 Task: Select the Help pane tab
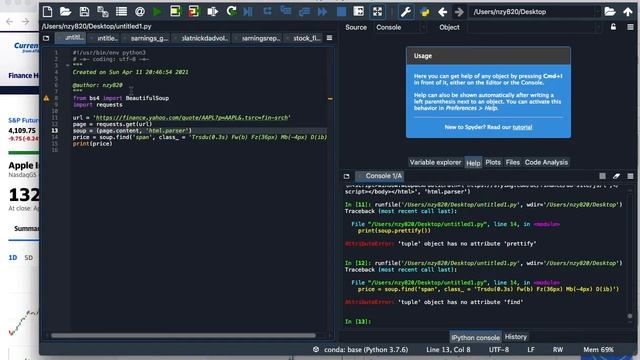[473, 162]
